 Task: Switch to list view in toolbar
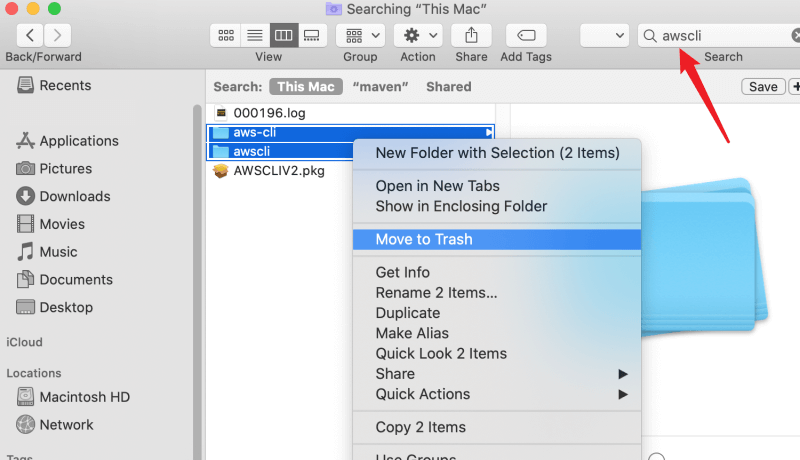pyautogui.click(x=254, y=35)
